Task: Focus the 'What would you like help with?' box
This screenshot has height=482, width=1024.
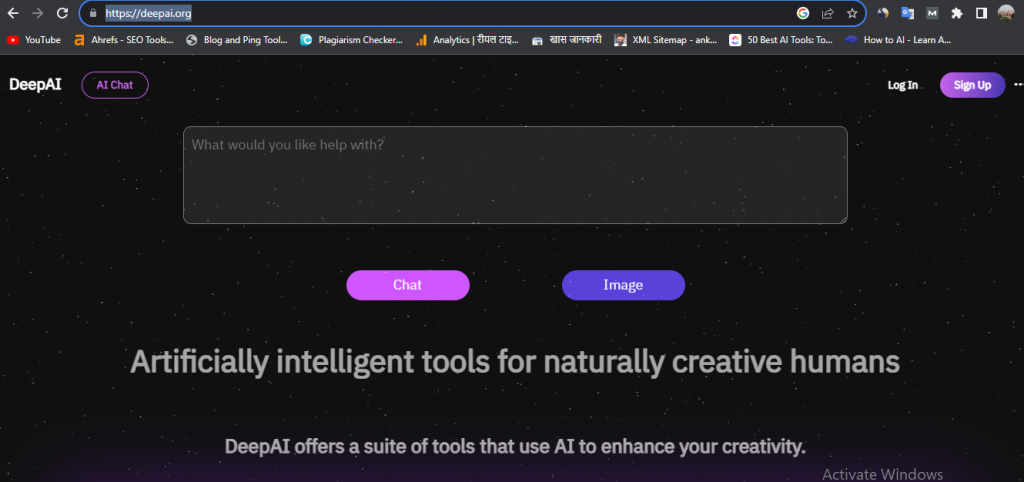Action: [x=515, y=175]
